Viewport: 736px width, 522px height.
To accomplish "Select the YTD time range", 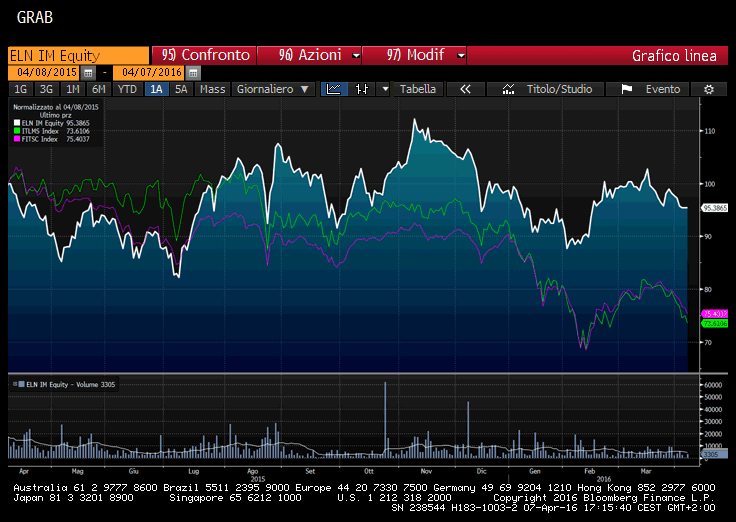I will click(127, 89).
